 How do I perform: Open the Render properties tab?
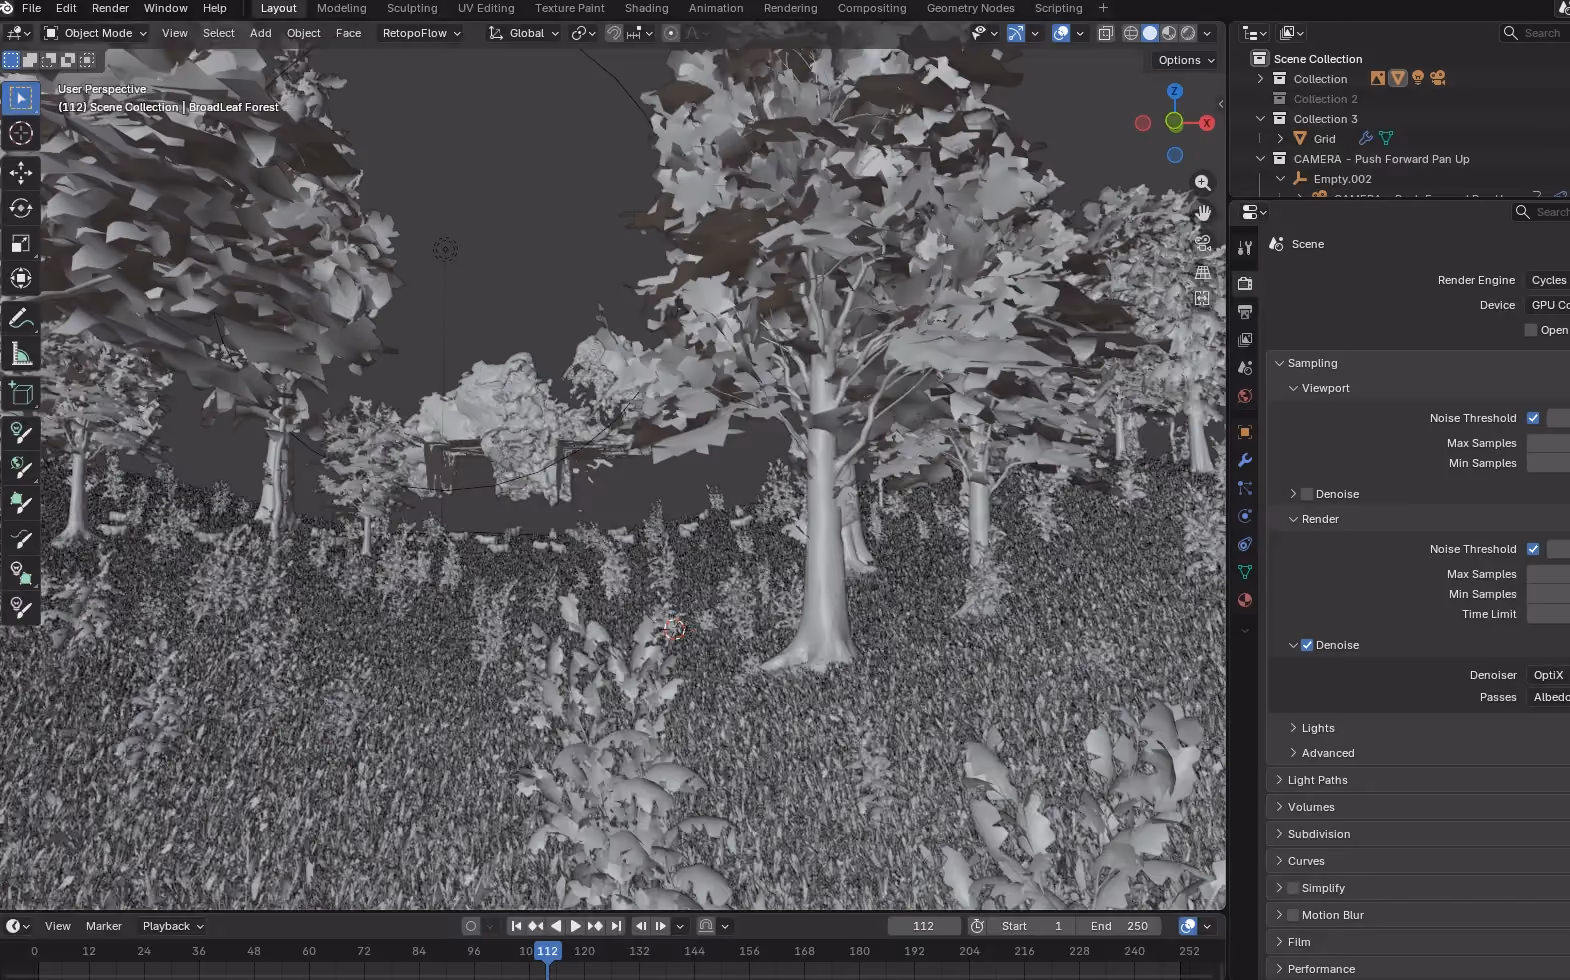coord(1245,284)
